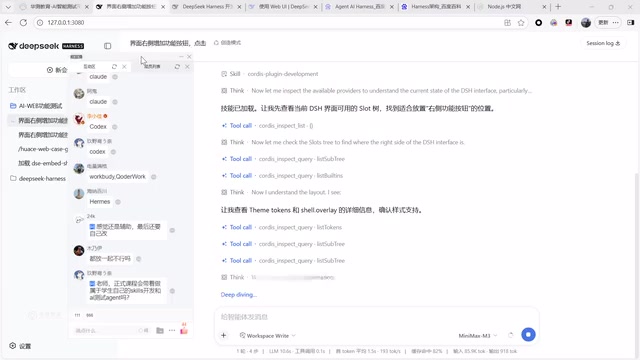Stop generation with the blue round button
The height and width of the screenshot is (360, 640).
tap(528, 335)
